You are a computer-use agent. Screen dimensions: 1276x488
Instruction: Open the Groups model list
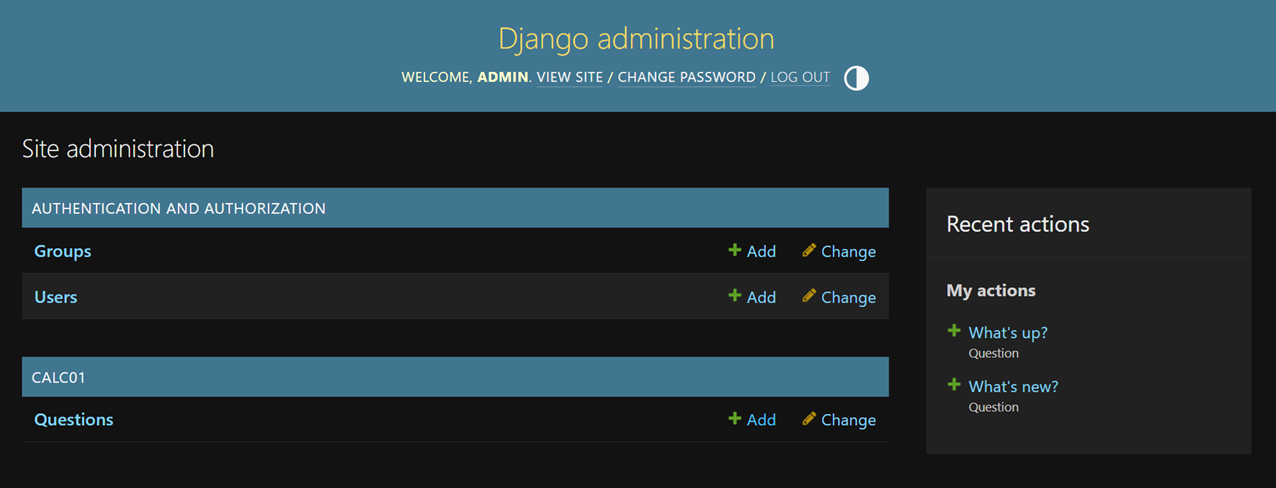click(x=63, y=251)
